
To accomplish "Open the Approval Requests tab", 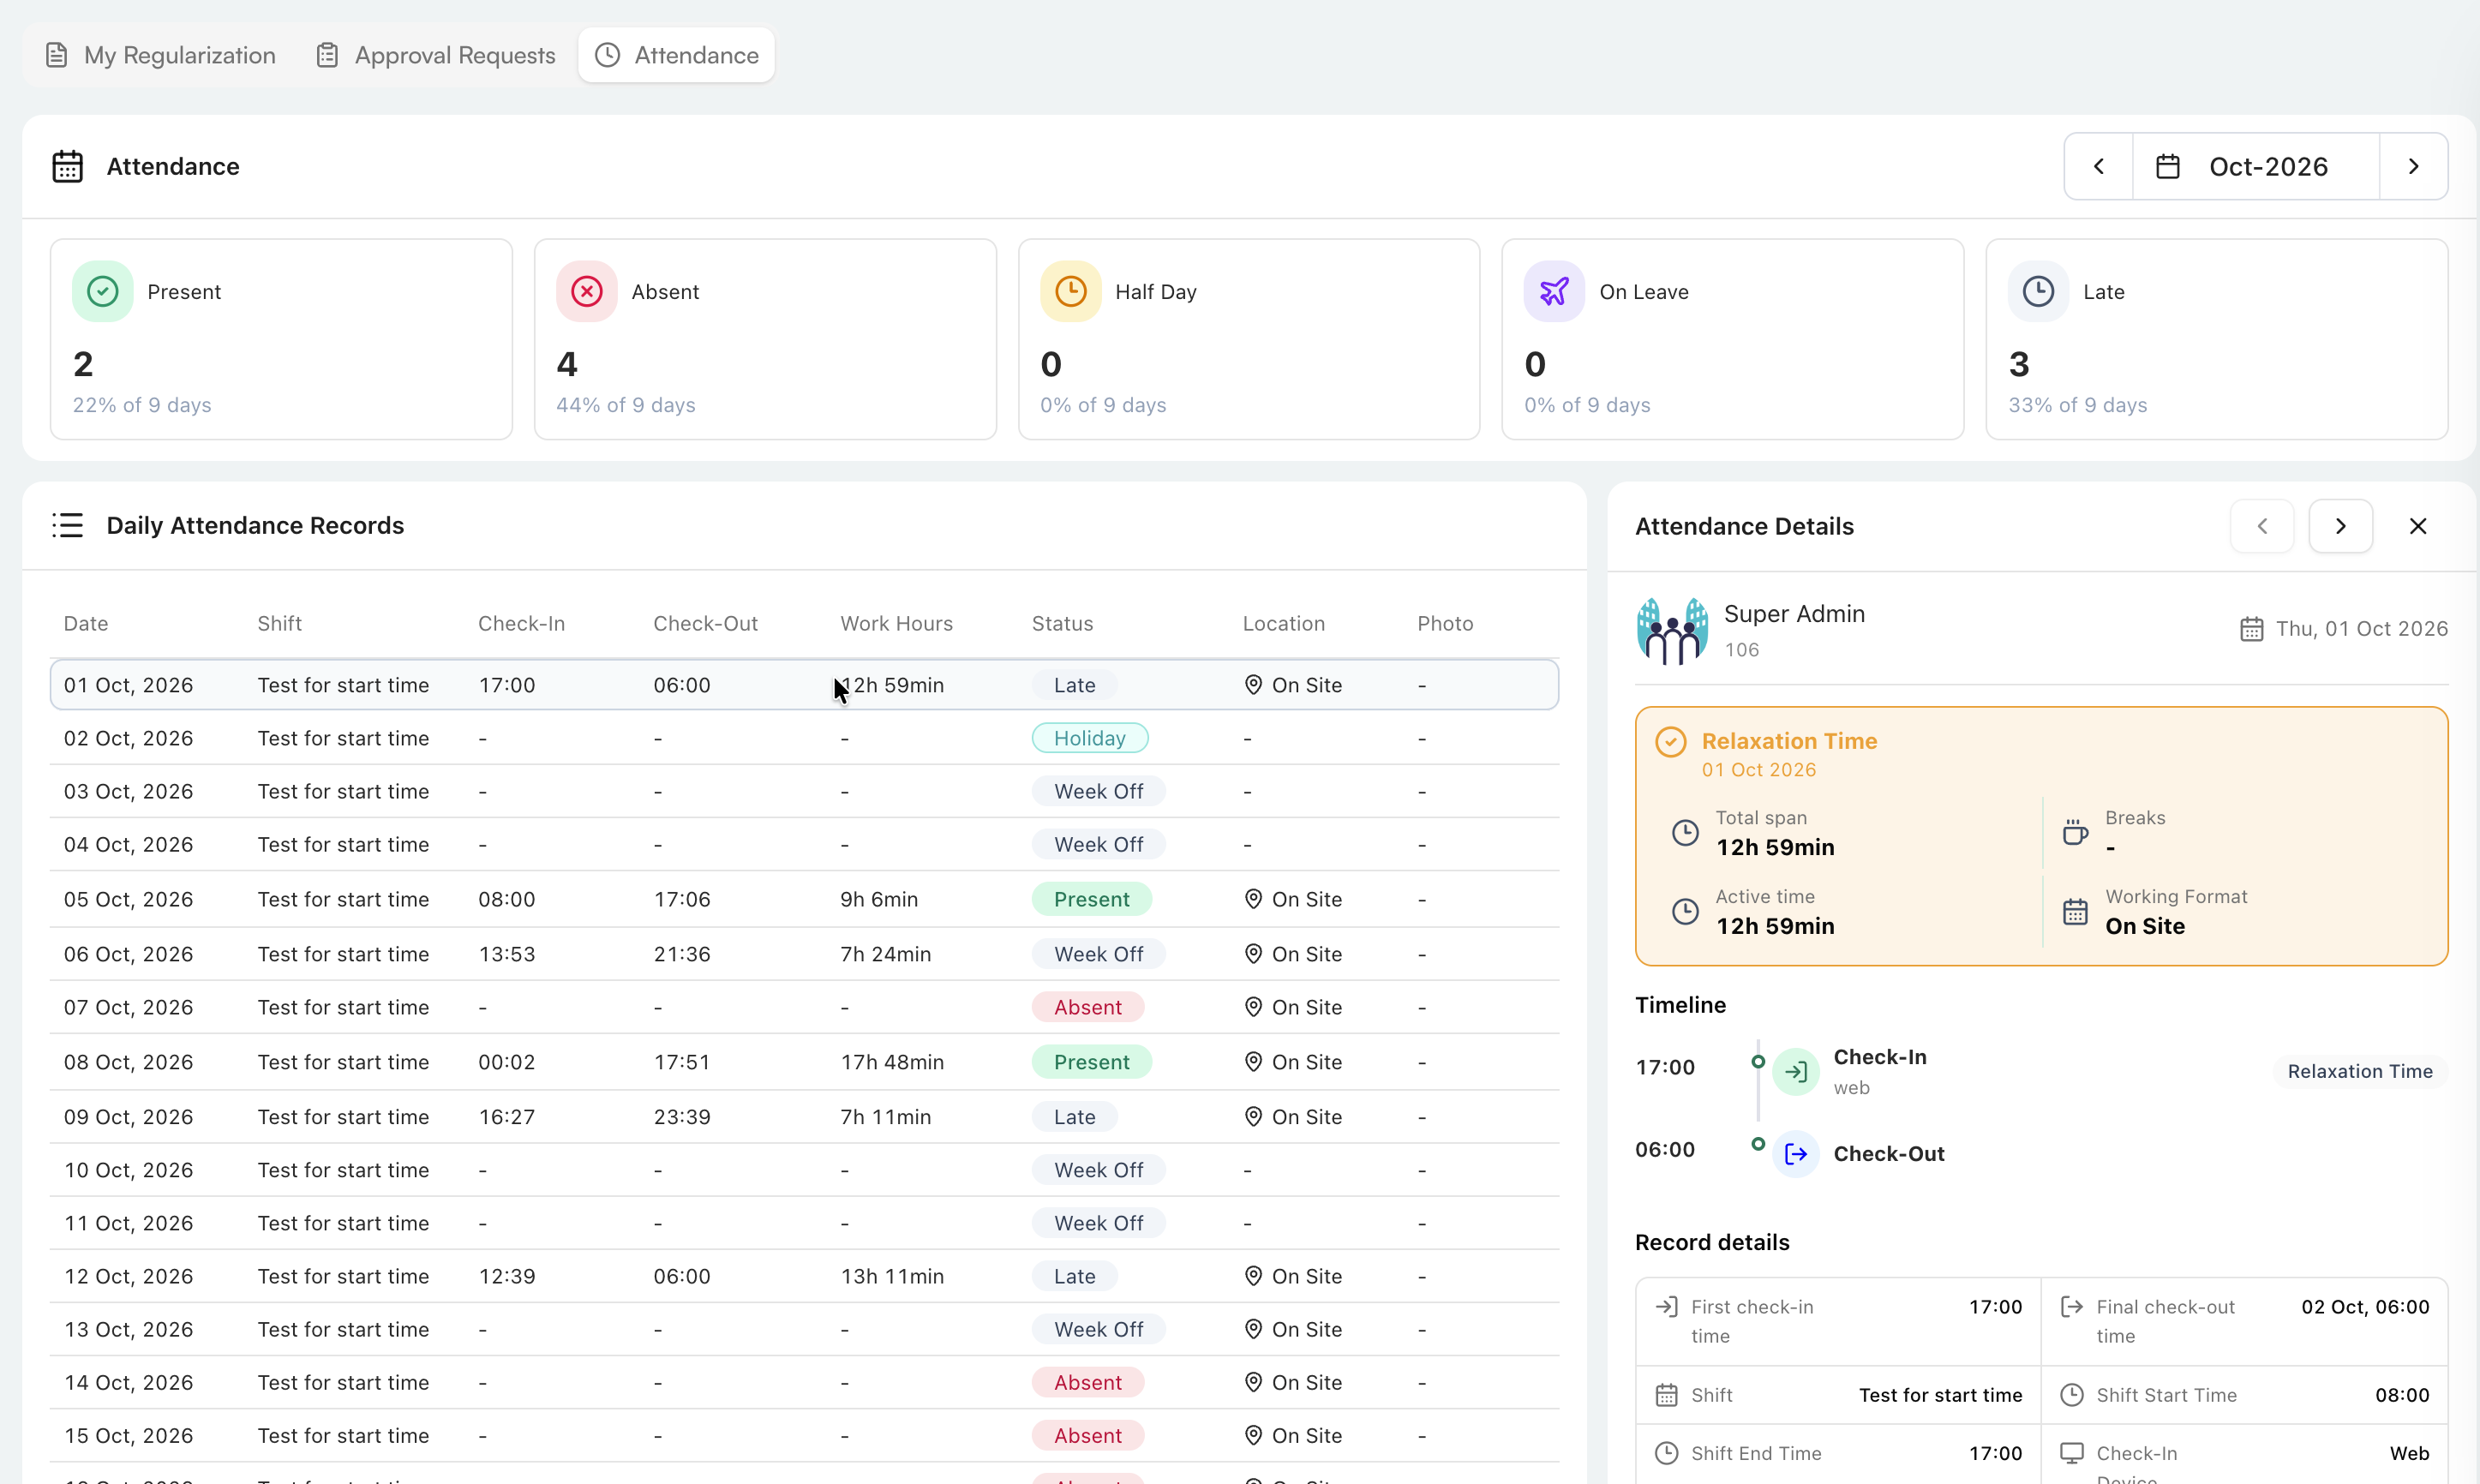I will (435, 55).
